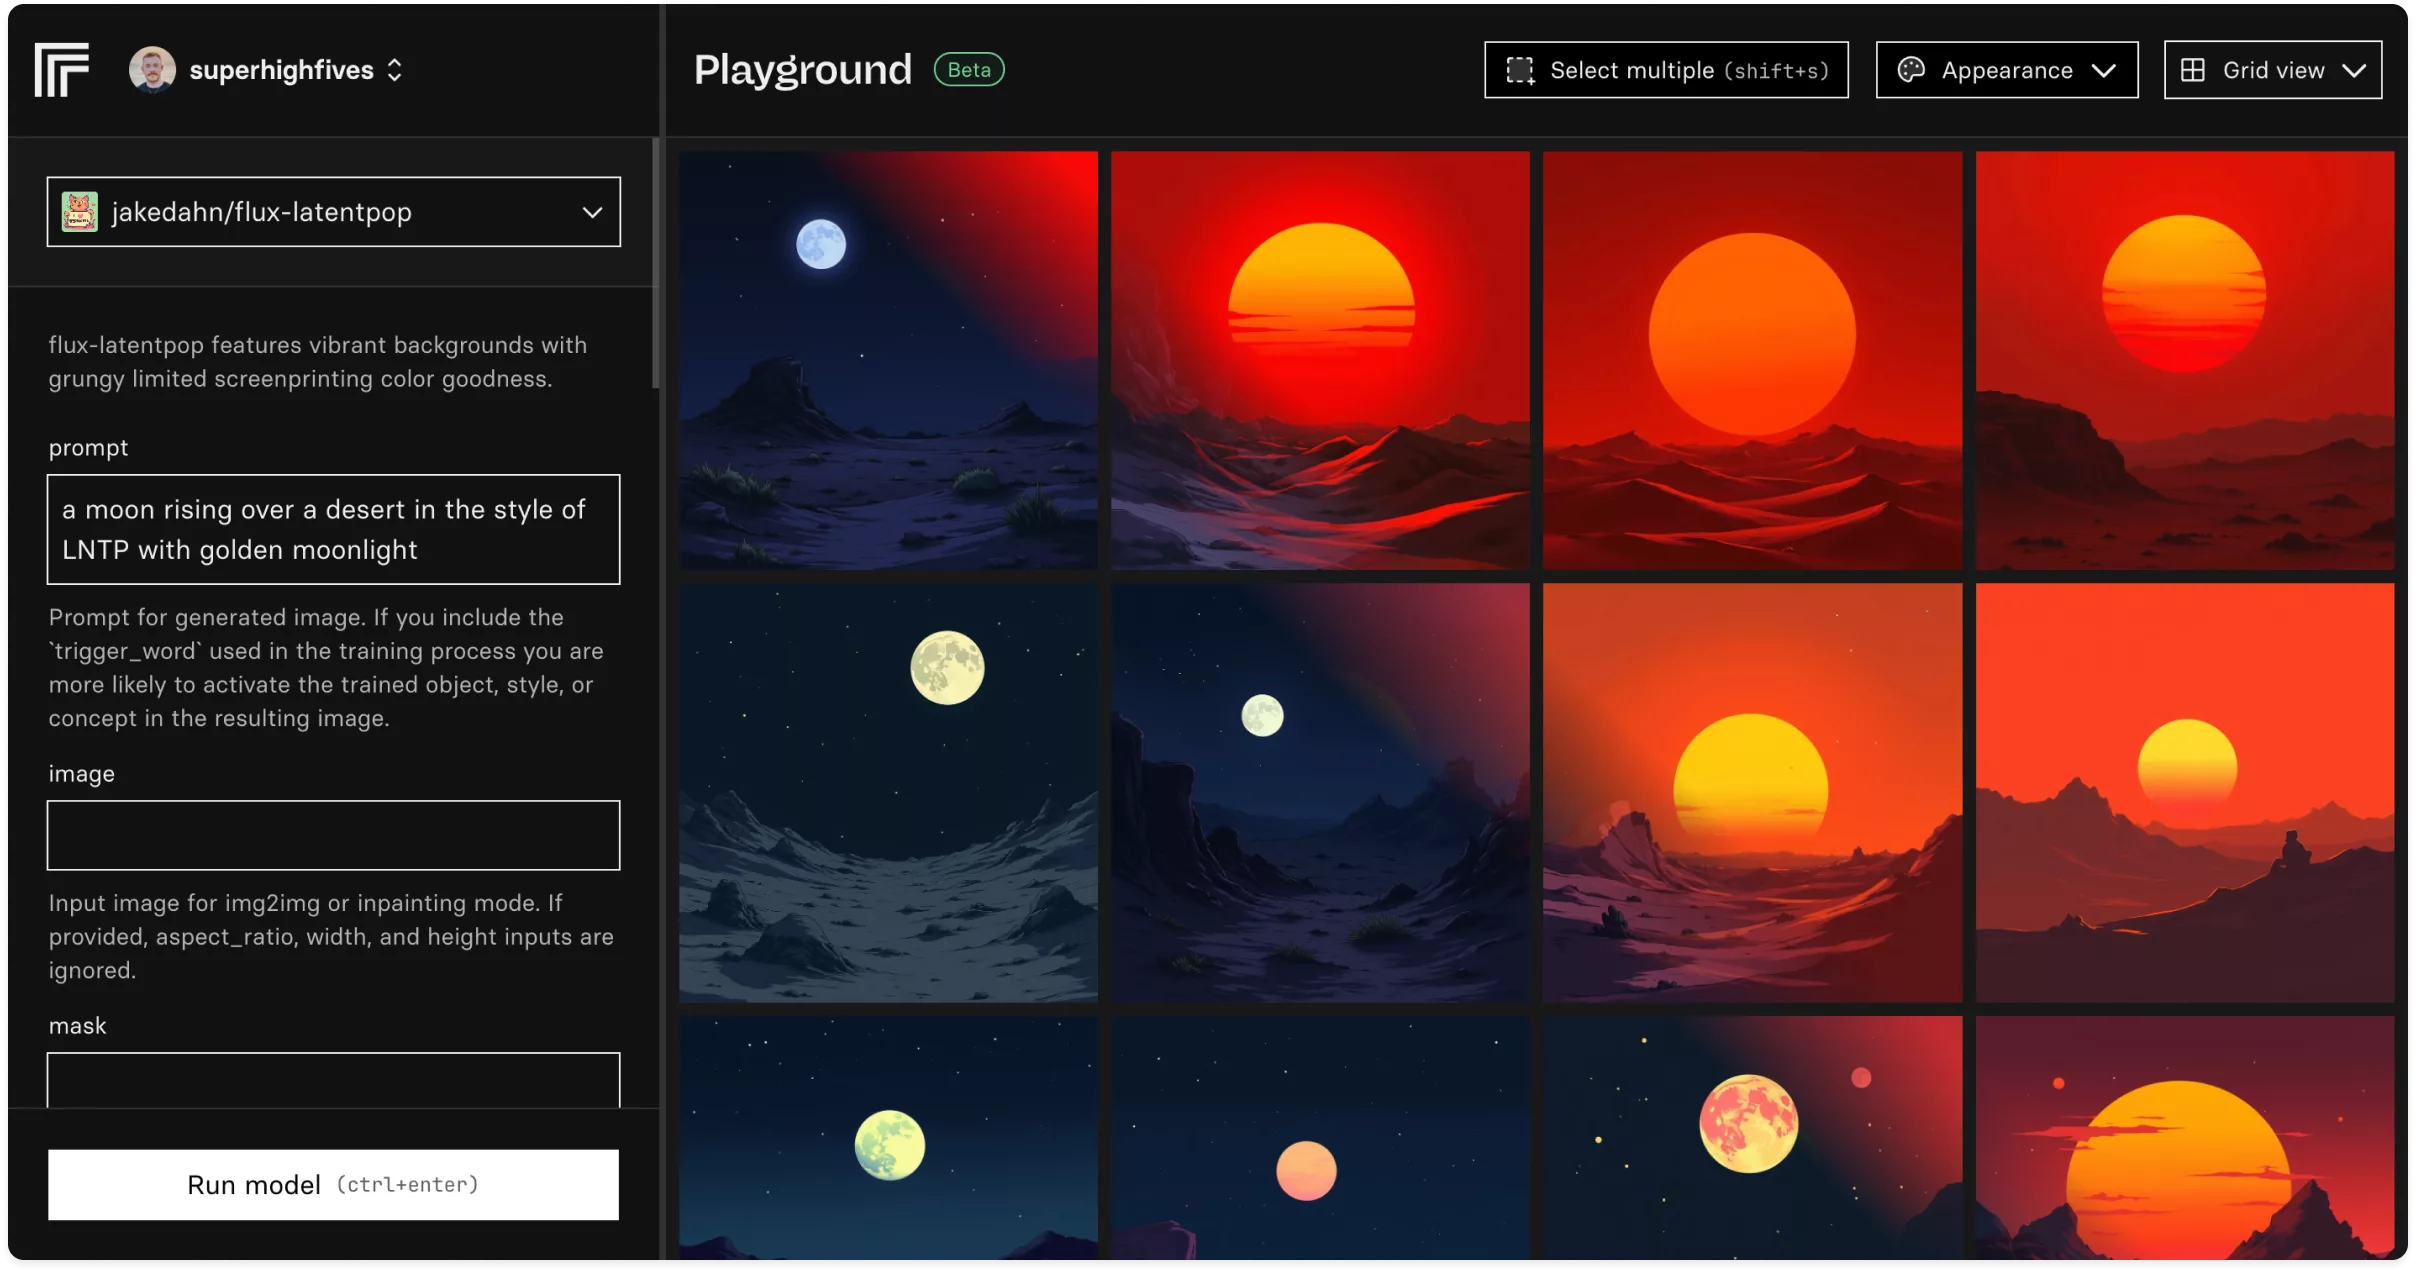Click the flux-latentpop description text
Image resolution: width=2416 pixels, height=1272 pixels.
point(318,362)
